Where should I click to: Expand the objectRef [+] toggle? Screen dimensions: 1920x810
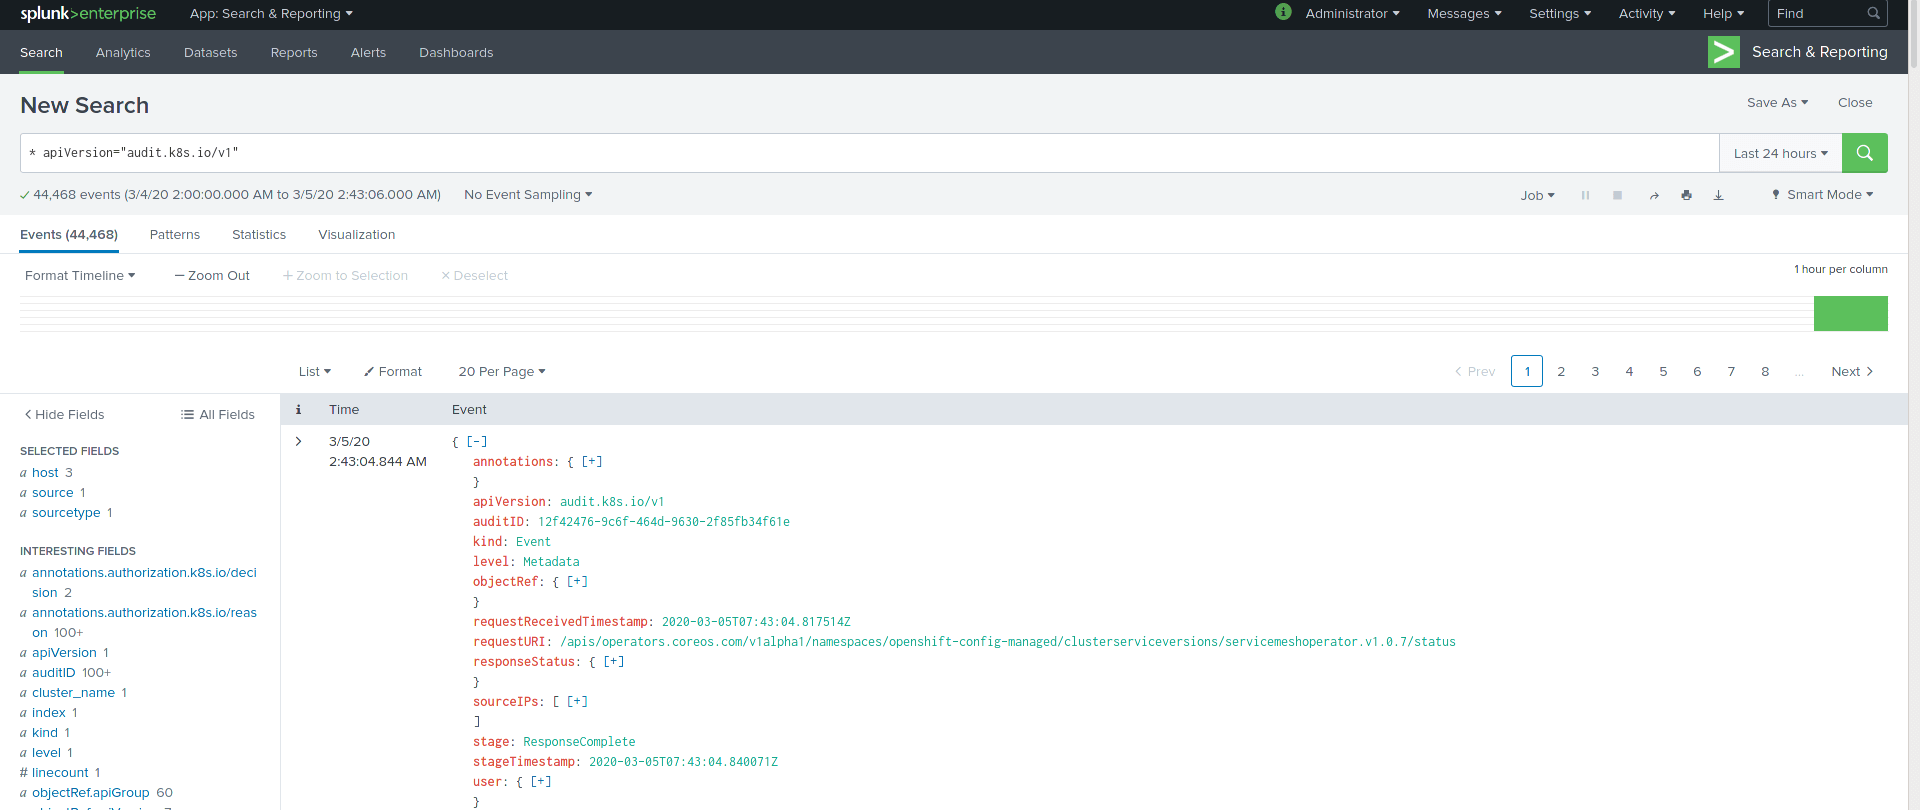577,581
